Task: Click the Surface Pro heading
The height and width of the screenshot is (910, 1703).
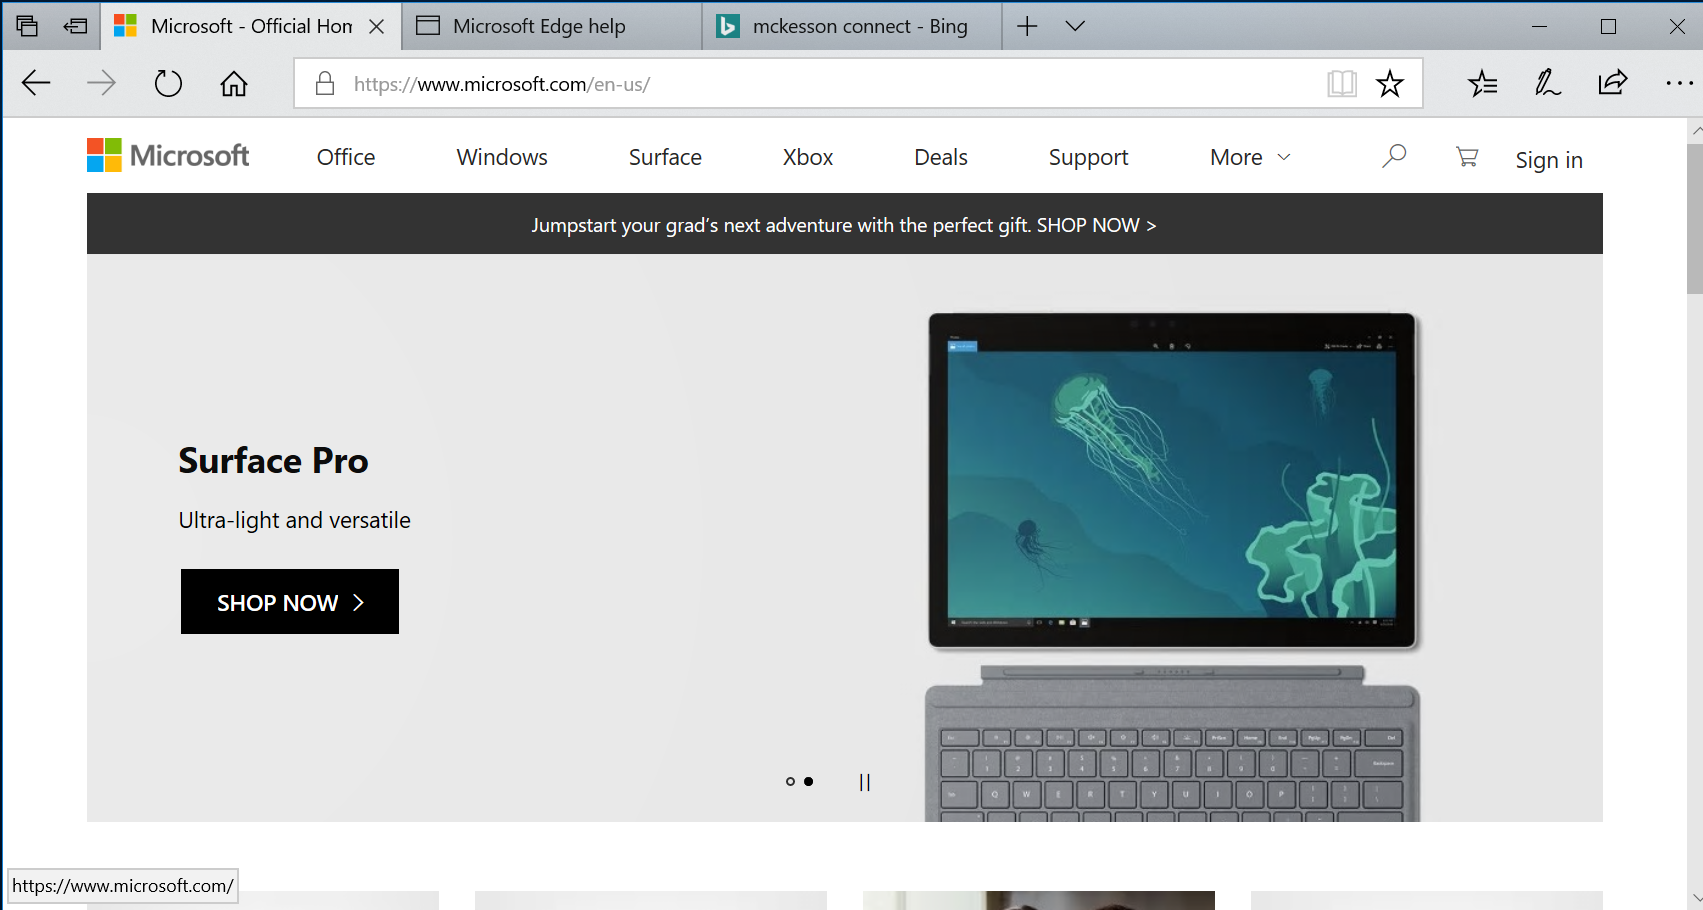Action: click(x=273, y=461)
